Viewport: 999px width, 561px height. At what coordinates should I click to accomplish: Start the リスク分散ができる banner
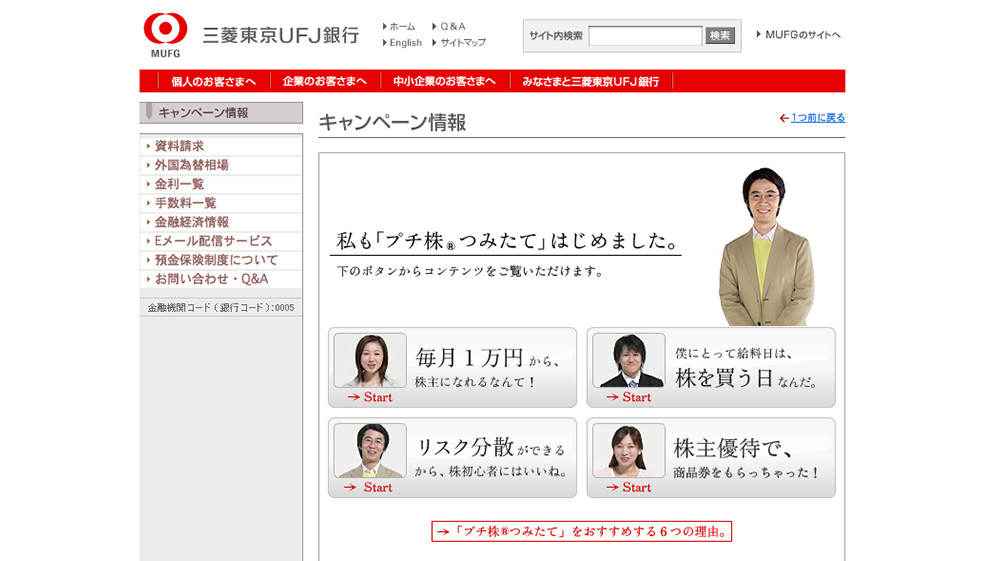coord(452,457)
